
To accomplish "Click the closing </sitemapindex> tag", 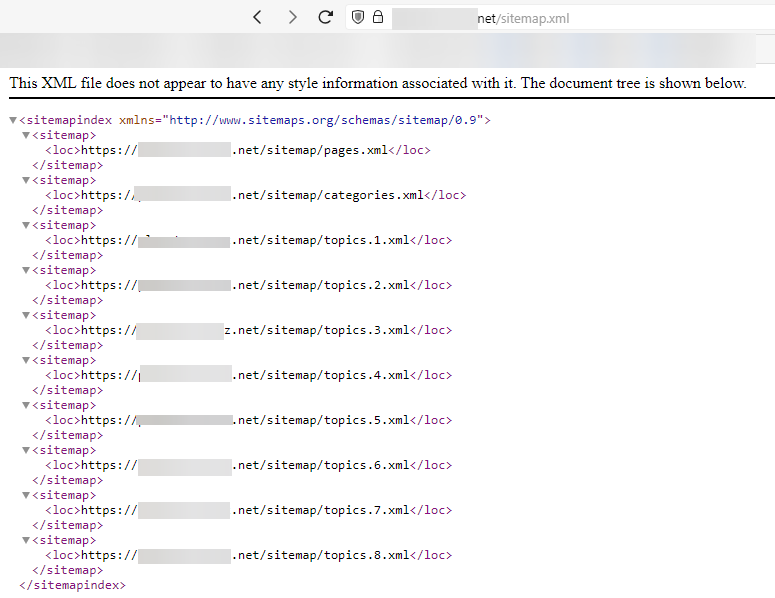I will (72, 585).
